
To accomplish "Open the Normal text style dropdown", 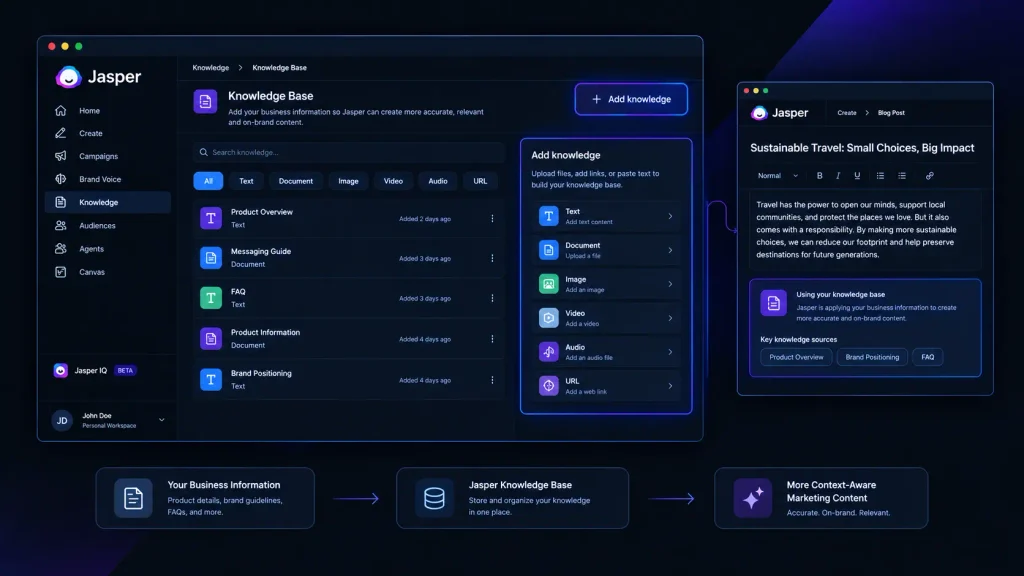I will (777, 176).
